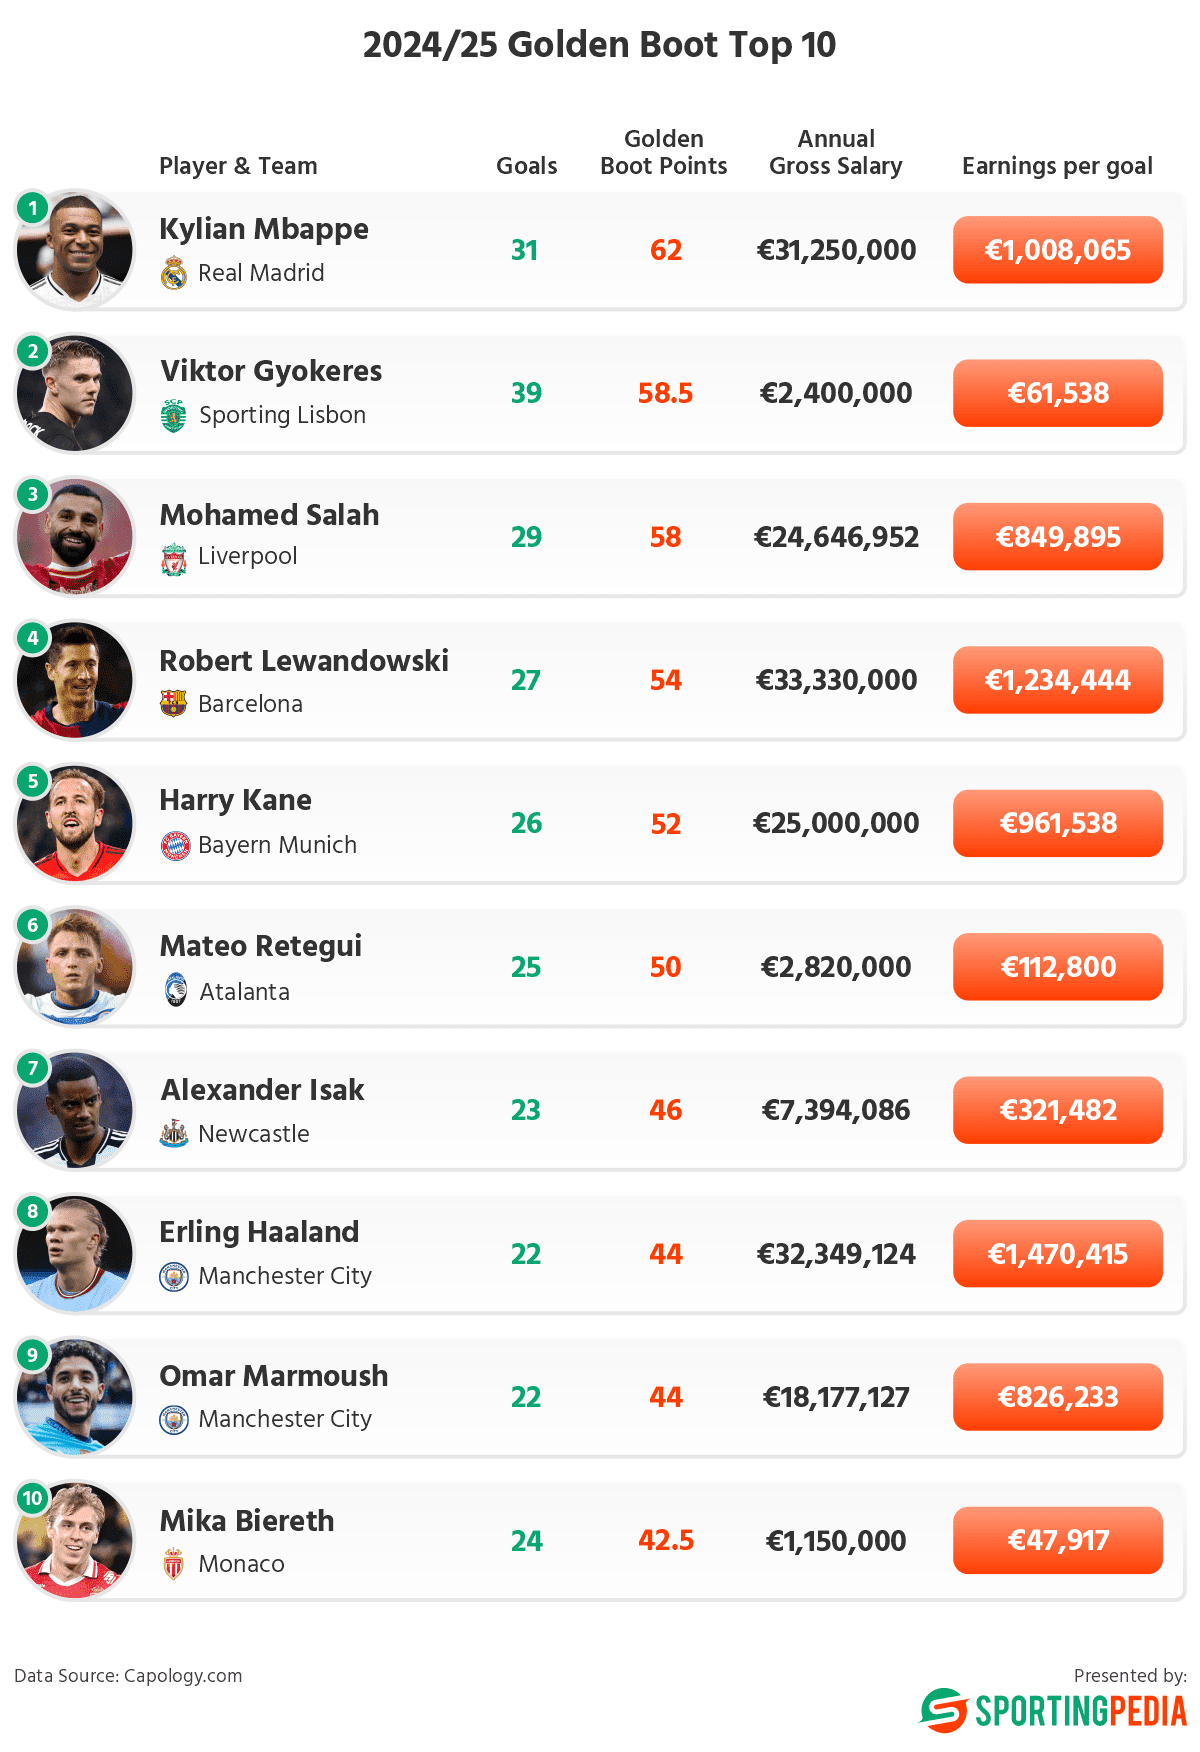Click the Sportingpedia logo

(x=1053, y=1711)
